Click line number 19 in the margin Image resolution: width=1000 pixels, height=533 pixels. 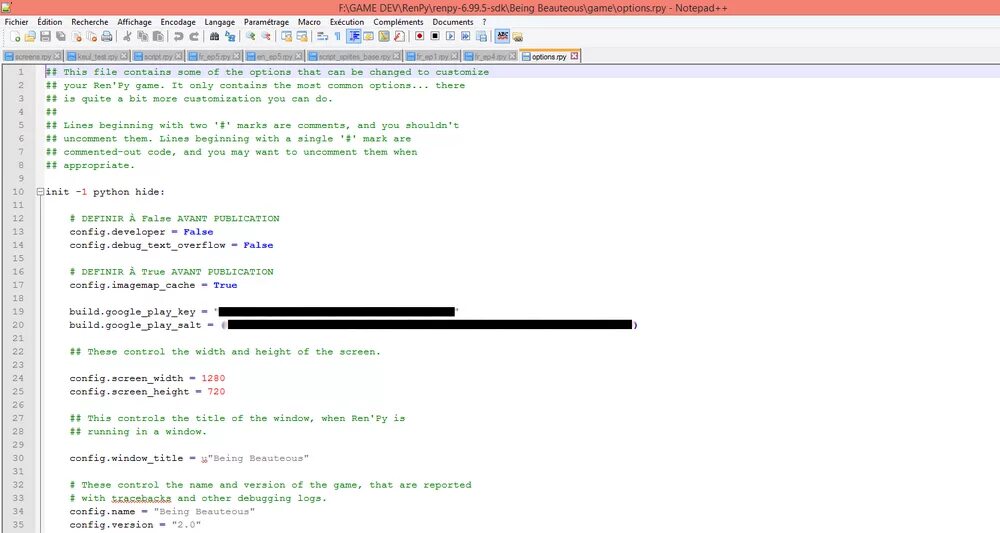click(18, 312)
